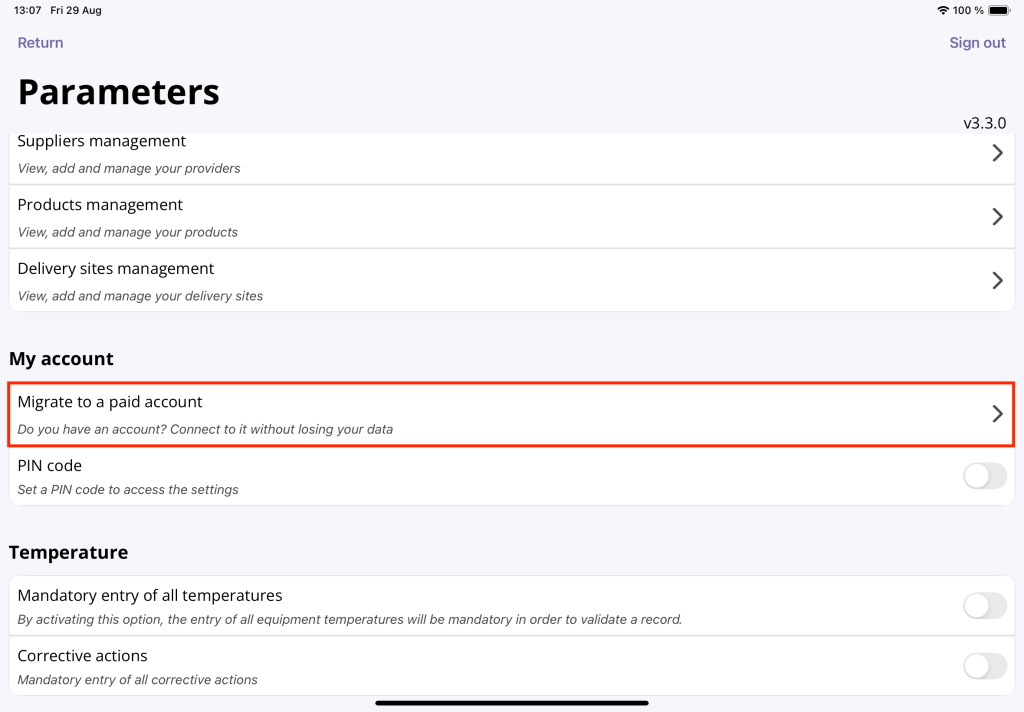The image size is (1024, 712).
Task: Tap the clock time in status bar
Action: click(x=28, y=10)
